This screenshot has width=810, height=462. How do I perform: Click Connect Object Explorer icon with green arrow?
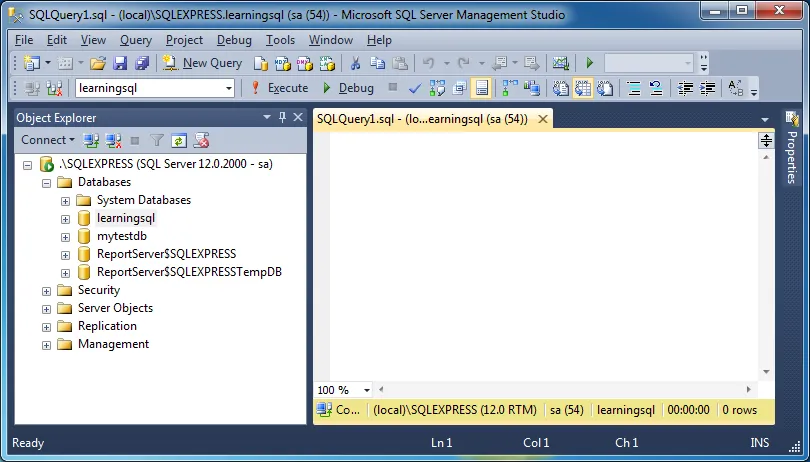click(91, 140)
